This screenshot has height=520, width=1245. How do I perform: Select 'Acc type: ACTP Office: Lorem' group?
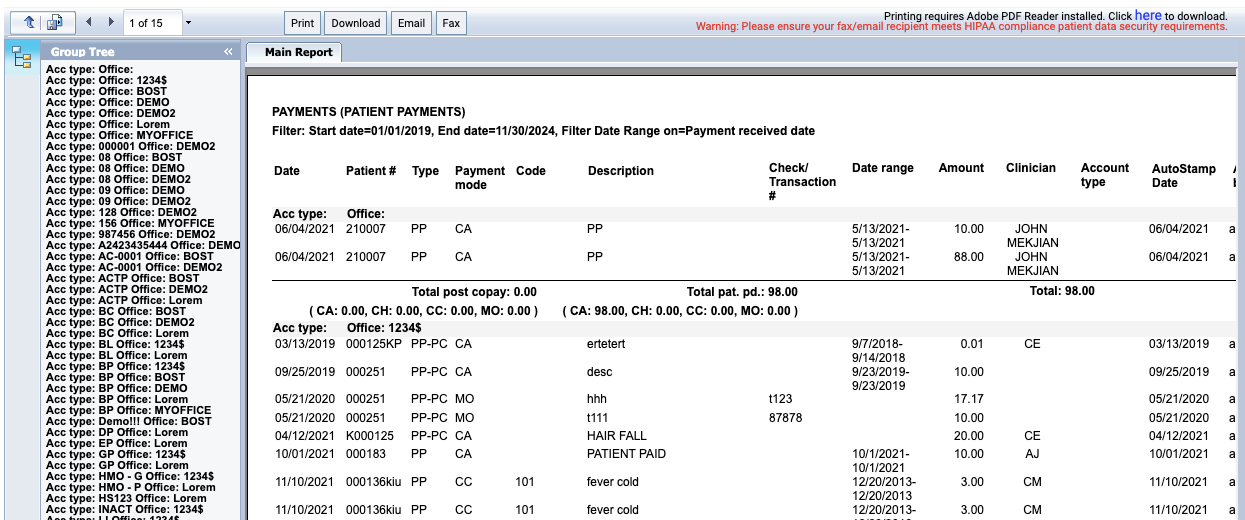[x=124, y=300]
